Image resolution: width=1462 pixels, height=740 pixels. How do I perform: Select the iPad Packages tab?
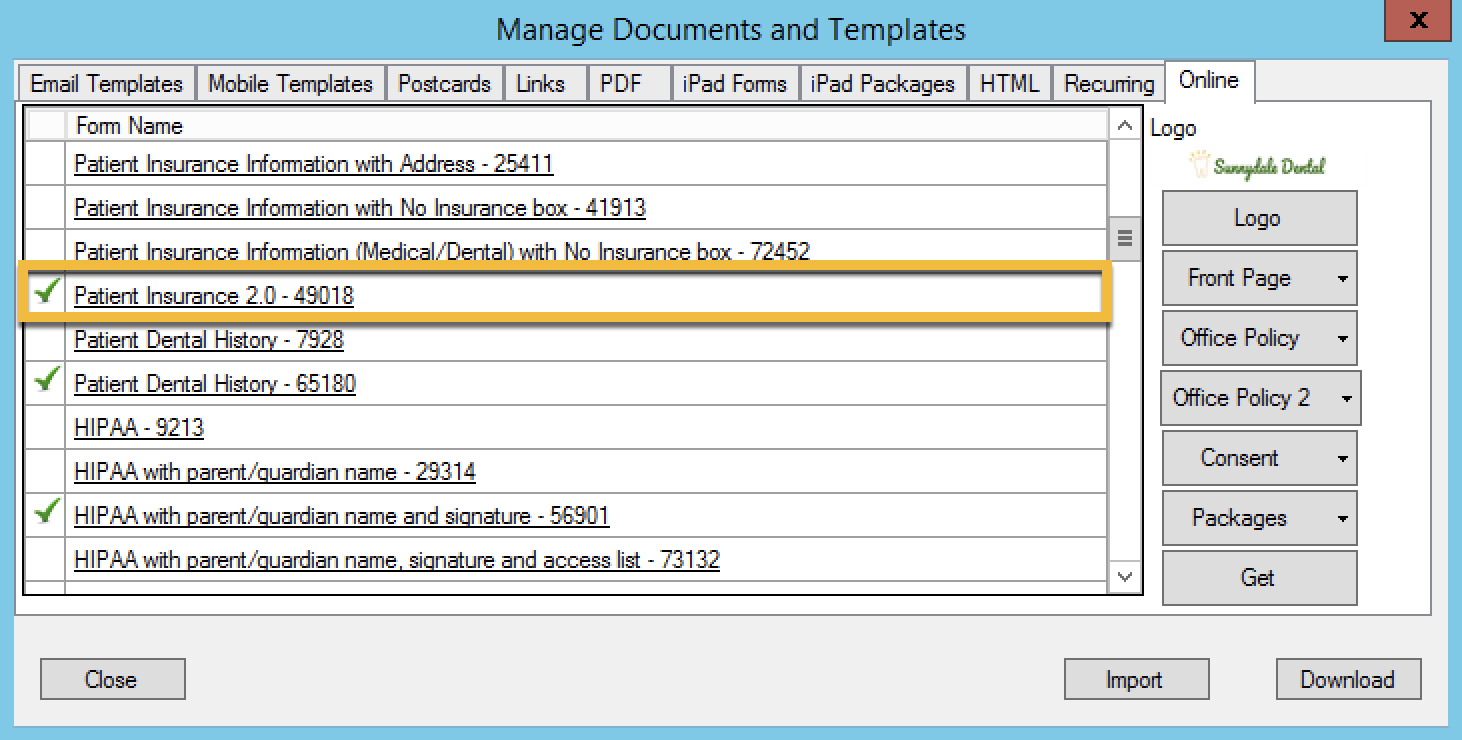coord(883,84)
